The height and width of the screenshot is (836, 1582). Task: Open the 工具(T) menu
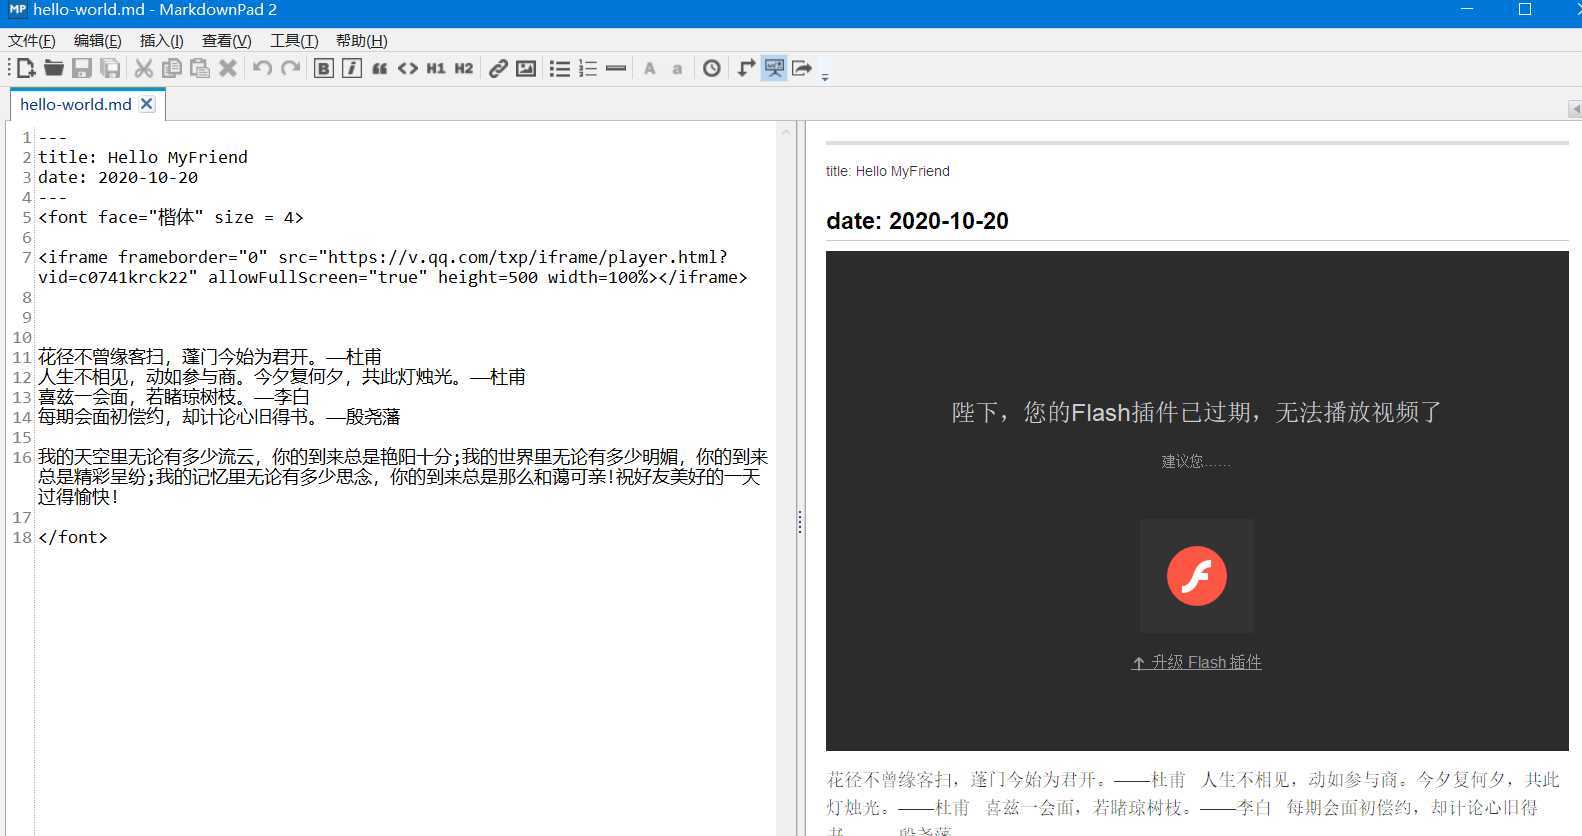(x=294, y=40)
